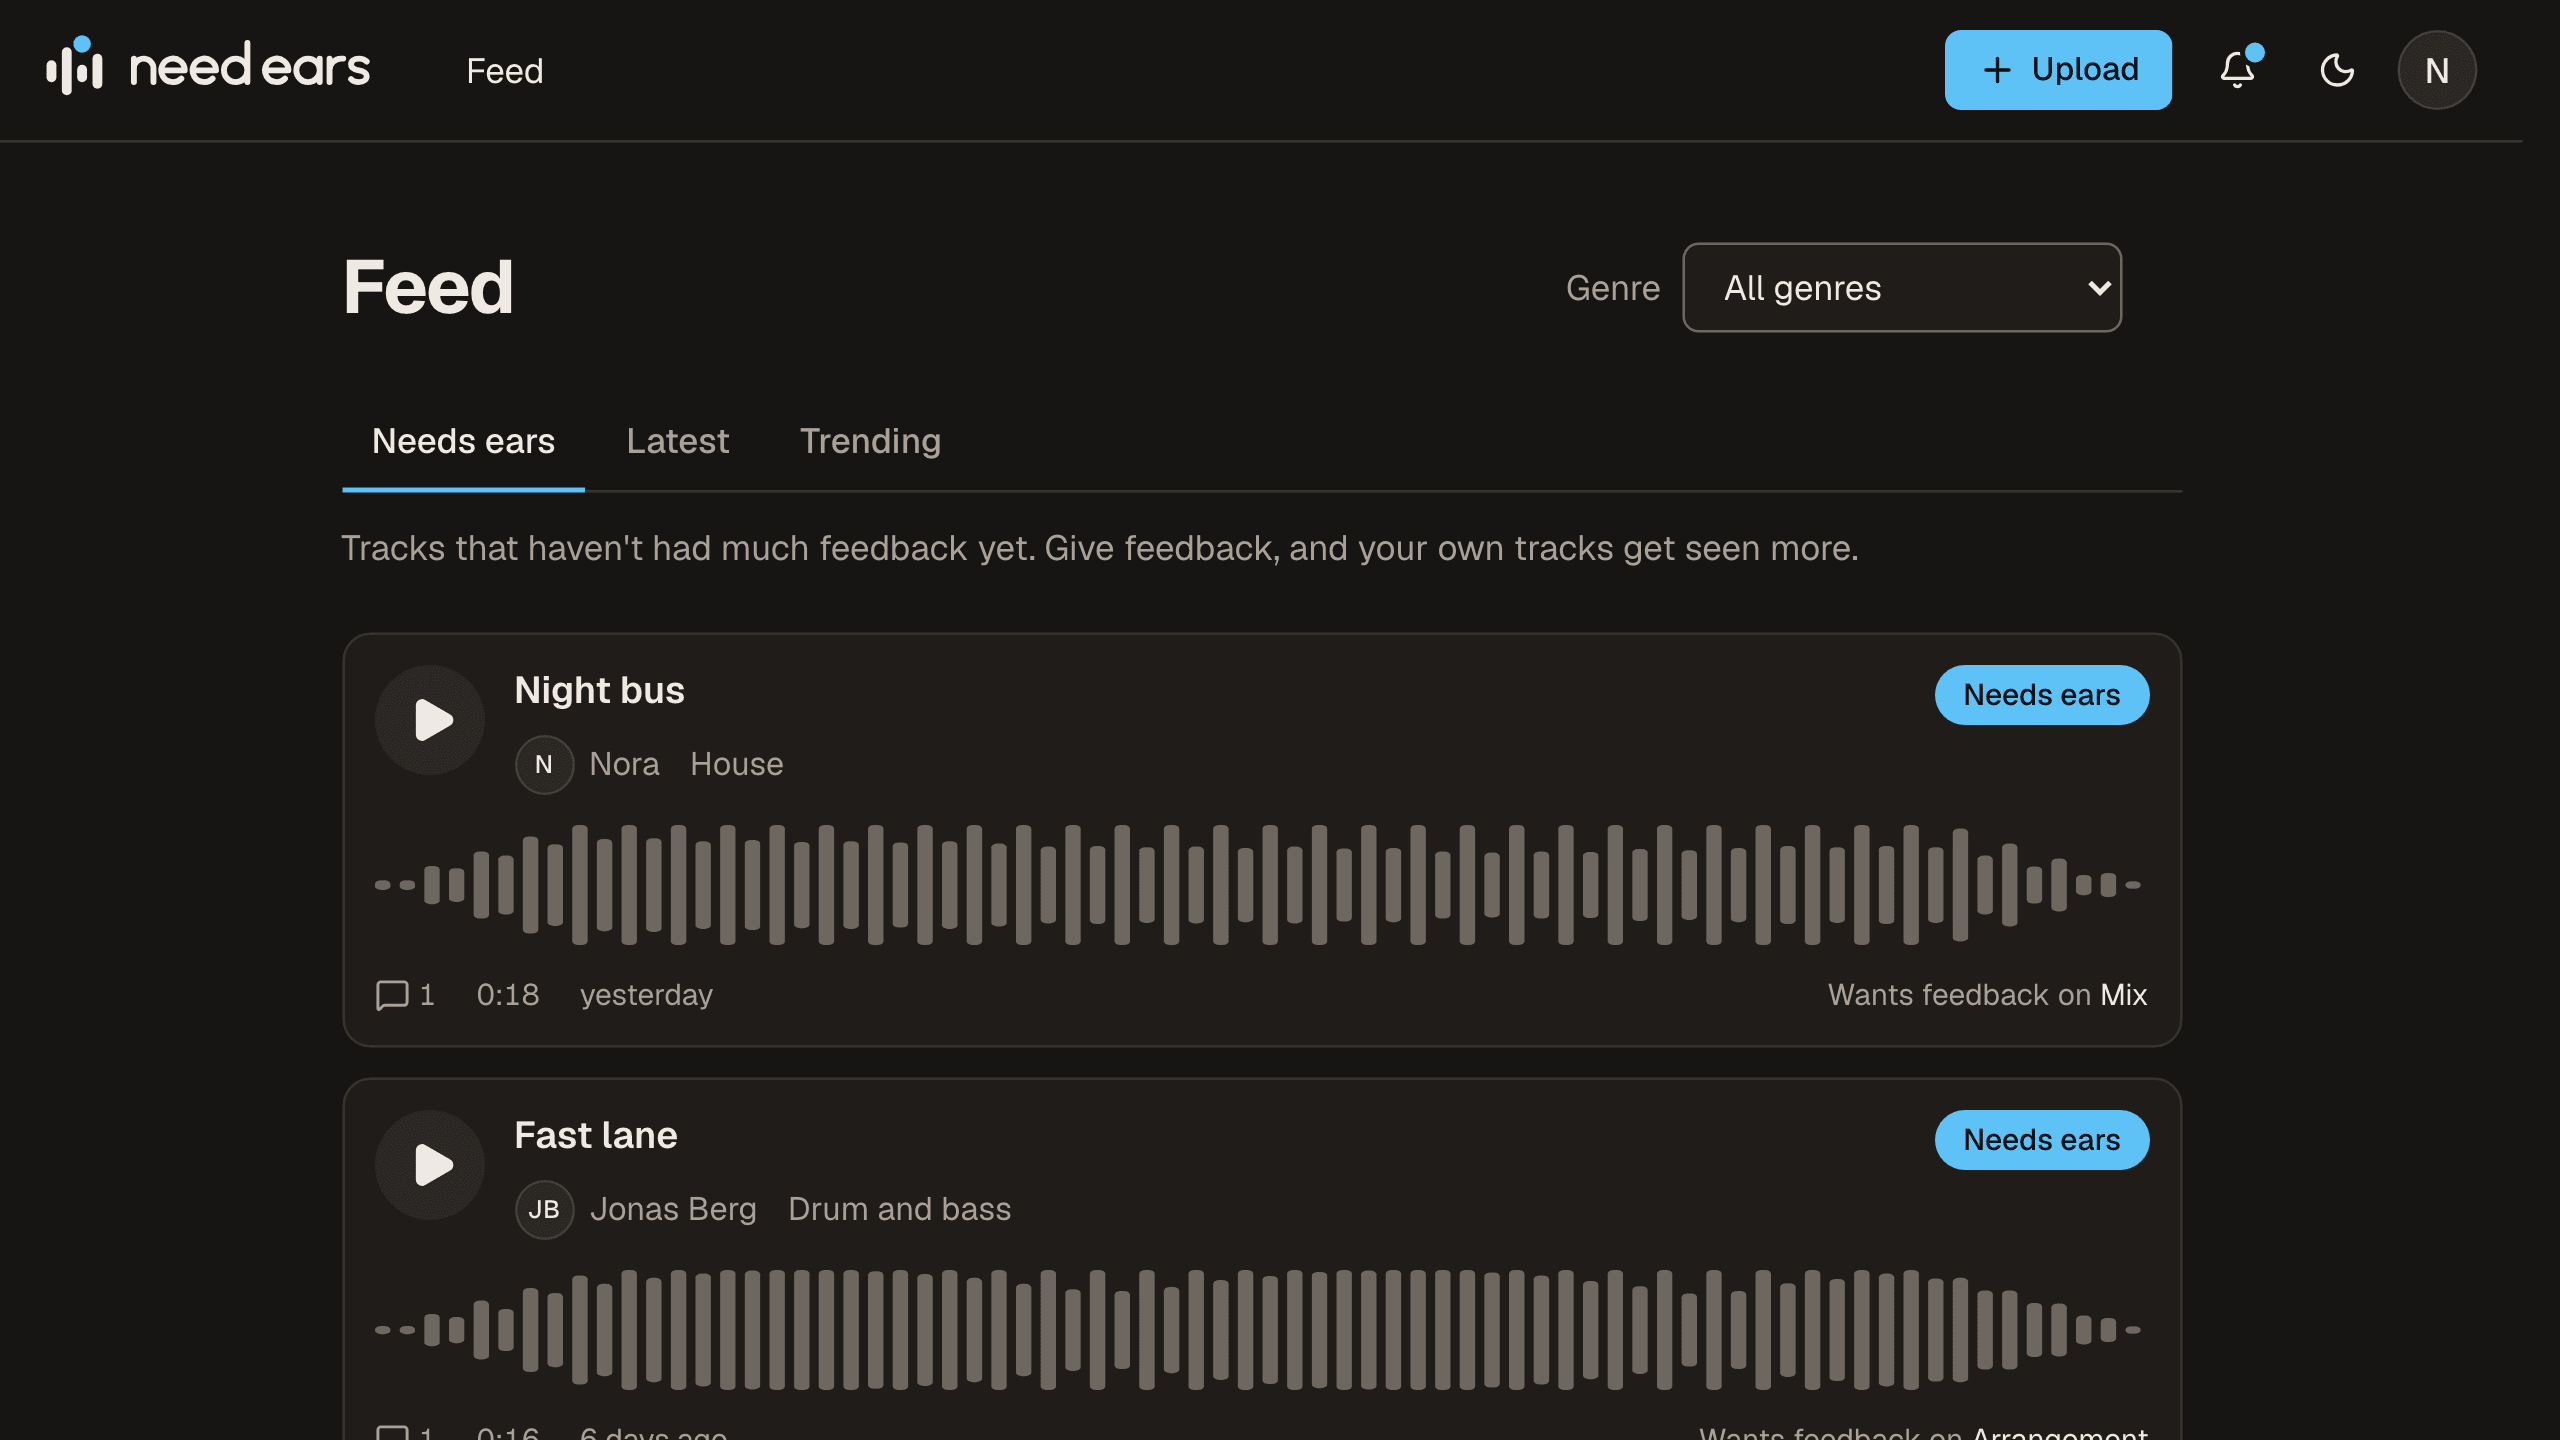Click the Upload button

click(2057, 70)
